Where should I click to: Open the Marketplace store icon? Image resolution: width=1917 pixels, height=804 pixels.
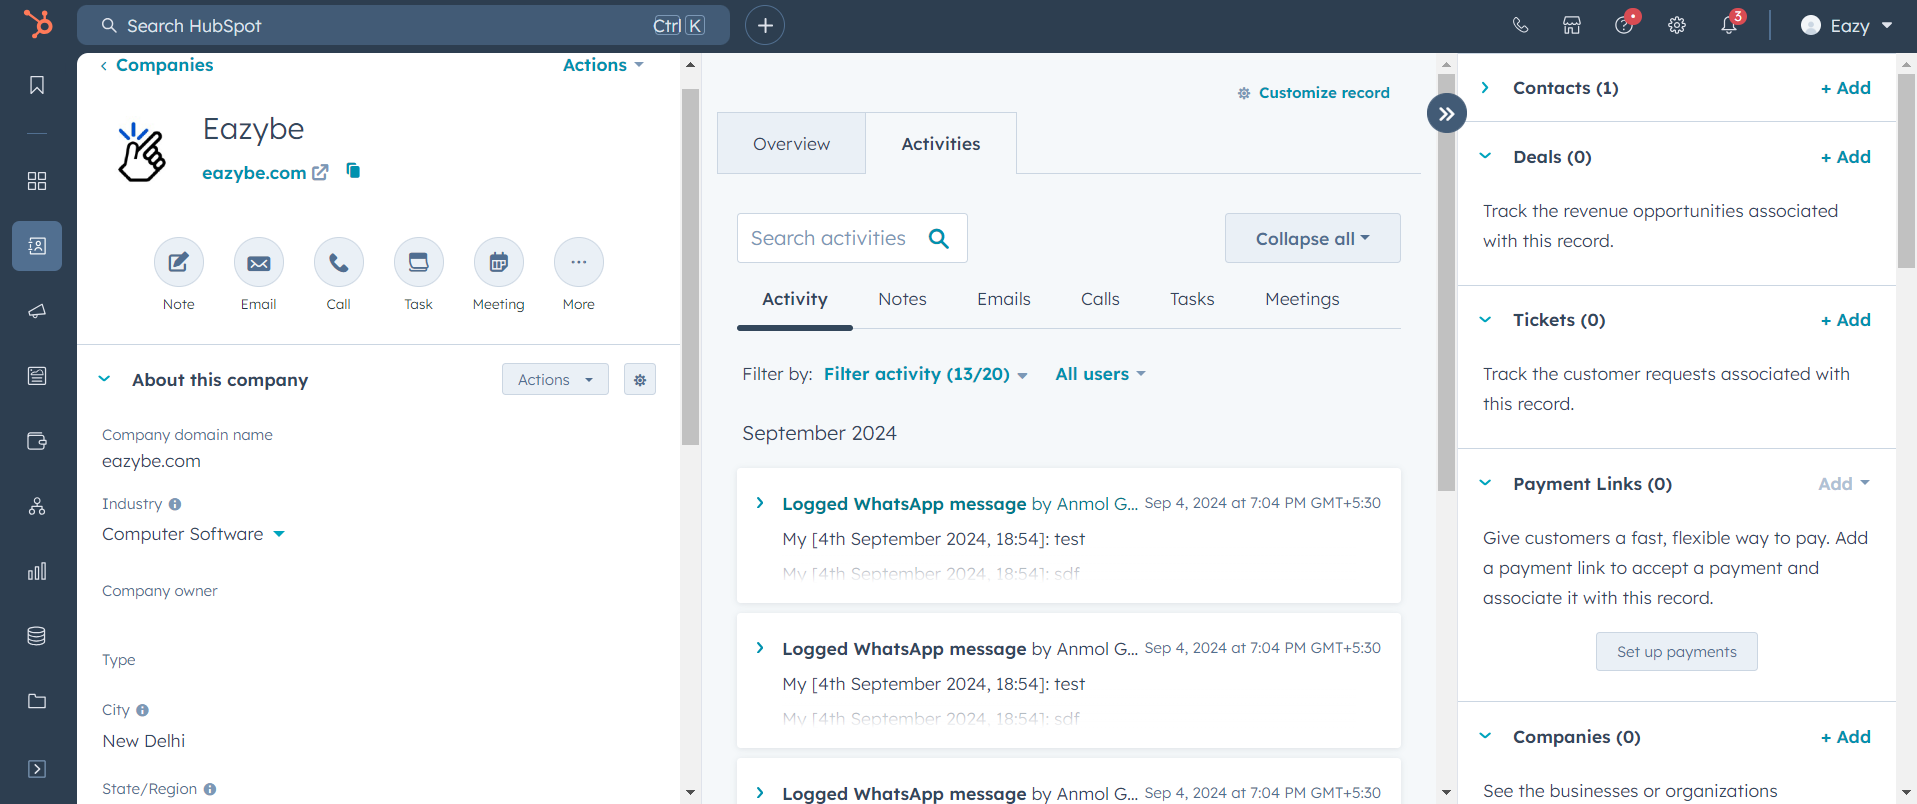pos(1572,25)
